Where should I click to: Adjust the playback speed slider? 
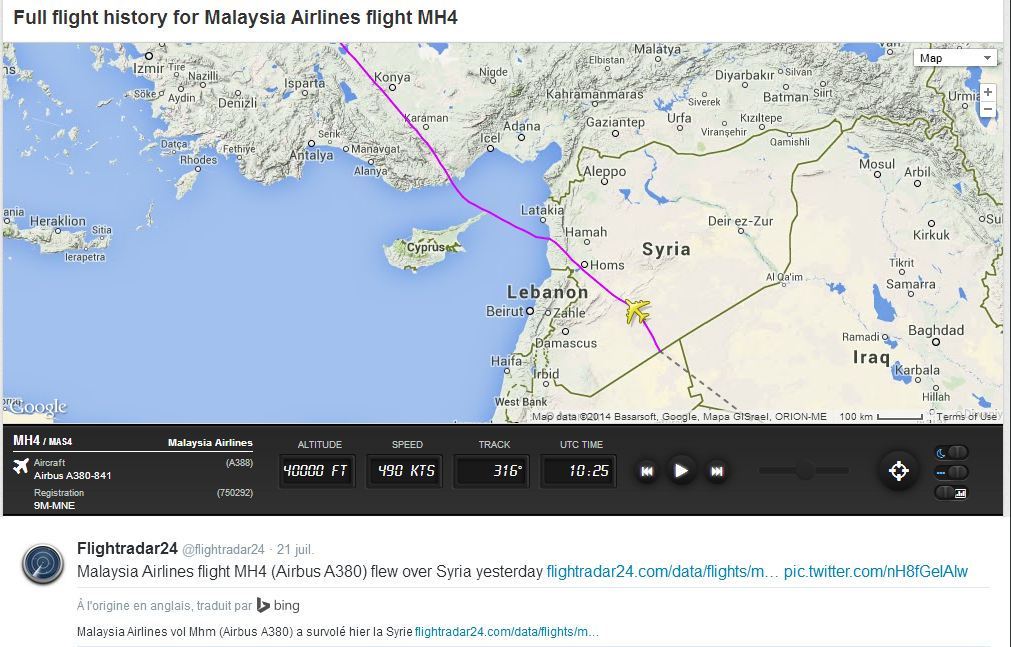click(x=804, y=471)
